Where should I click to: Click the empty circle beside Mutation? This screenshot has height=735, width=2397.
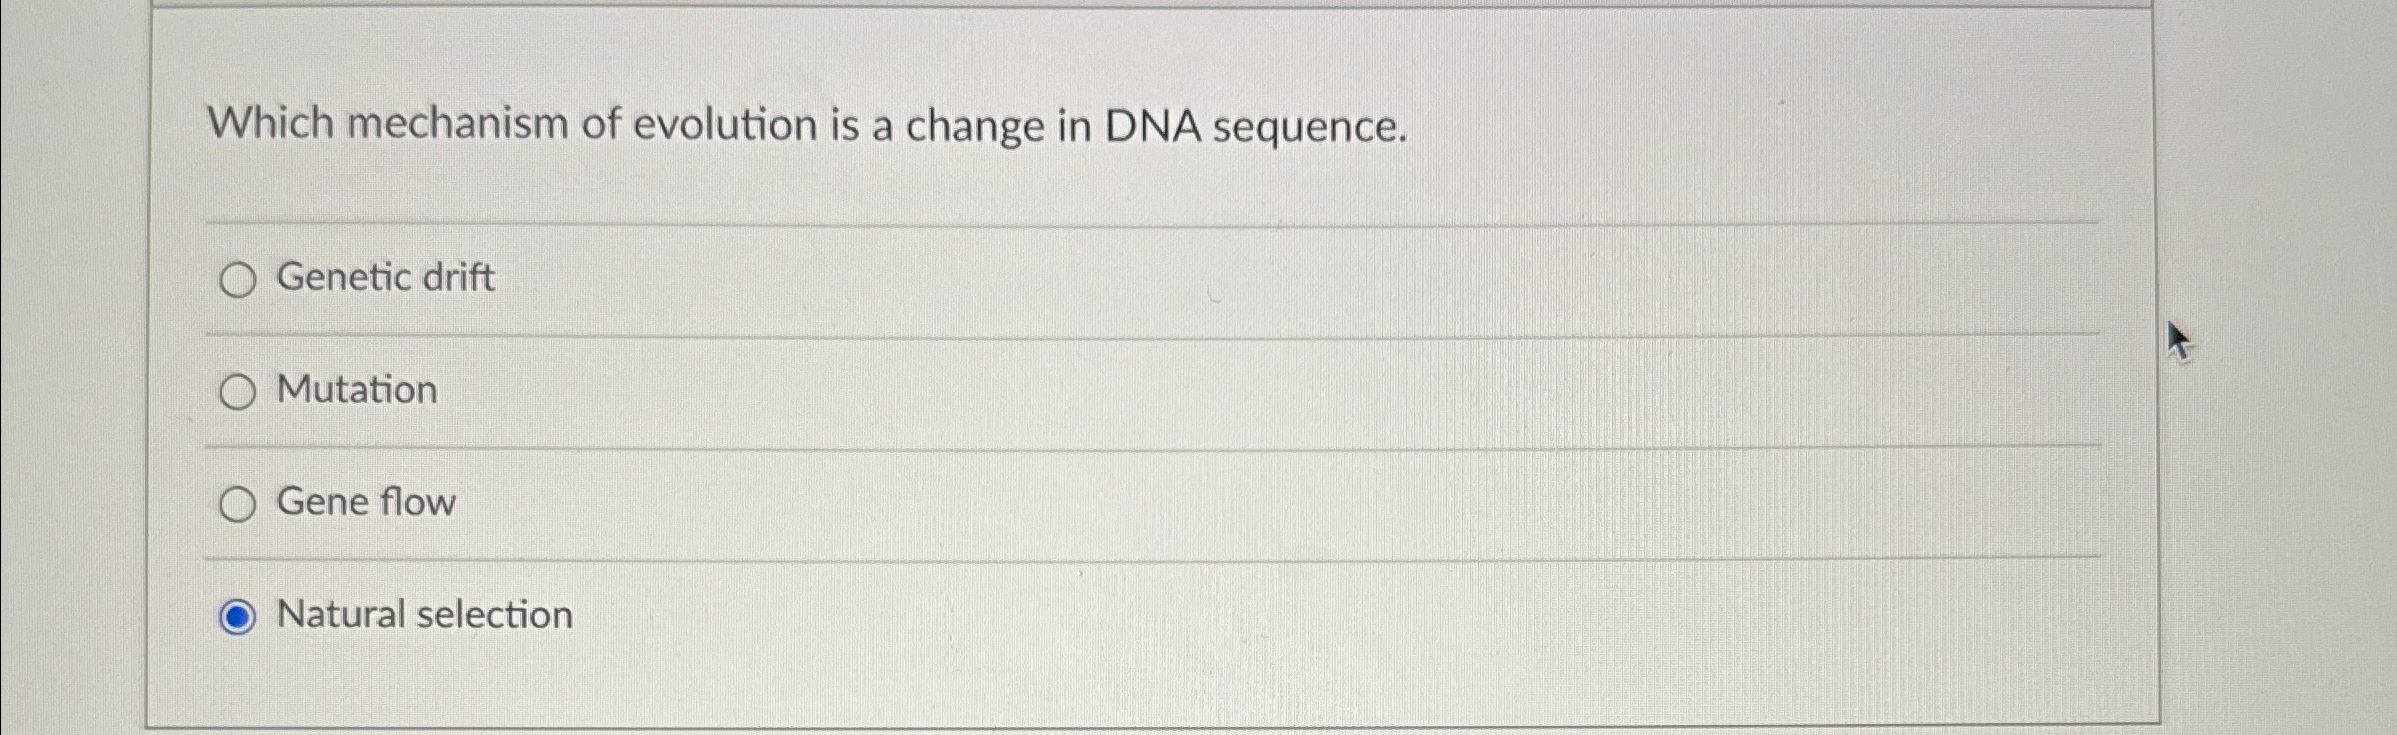pyautogui.click(x=239, y=392)
